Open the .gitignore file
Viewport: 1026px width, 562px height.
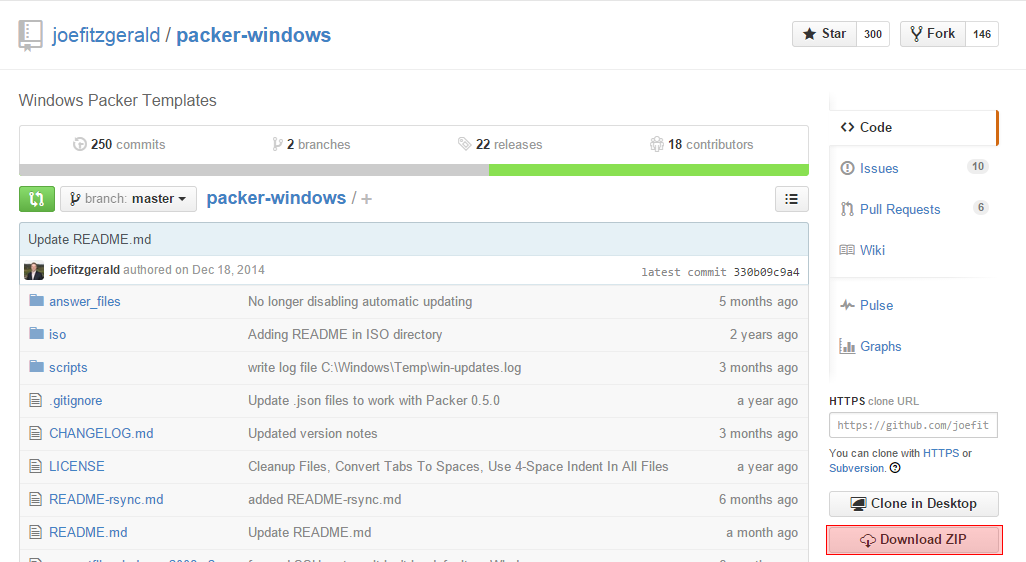75,400
